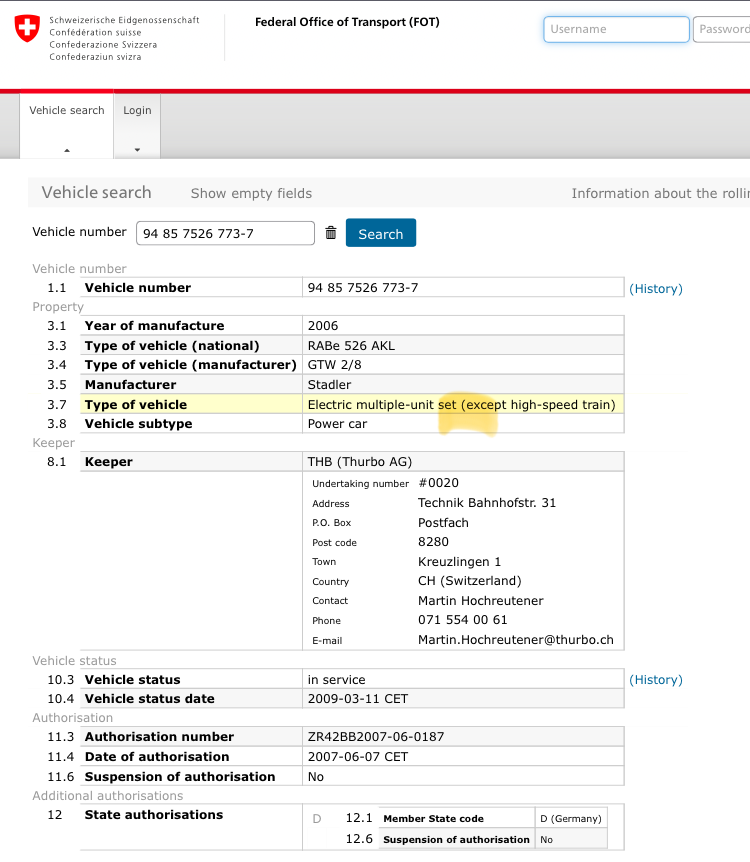Select the D state authorisation entry
The image size is (750, 862).
point(317,819)
